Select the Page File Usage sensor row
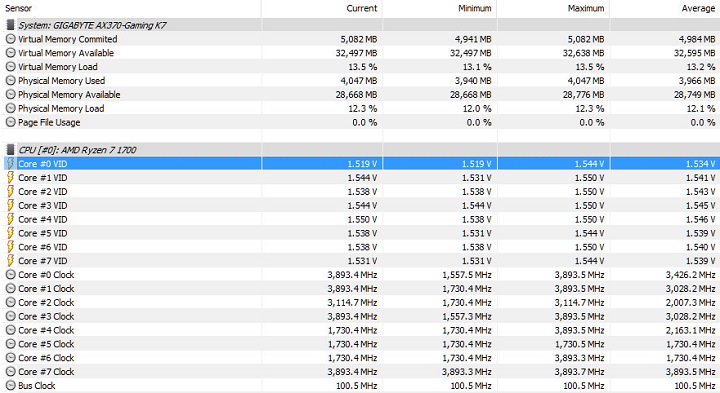This screenshot has width=720, height=393. (360, 122)
